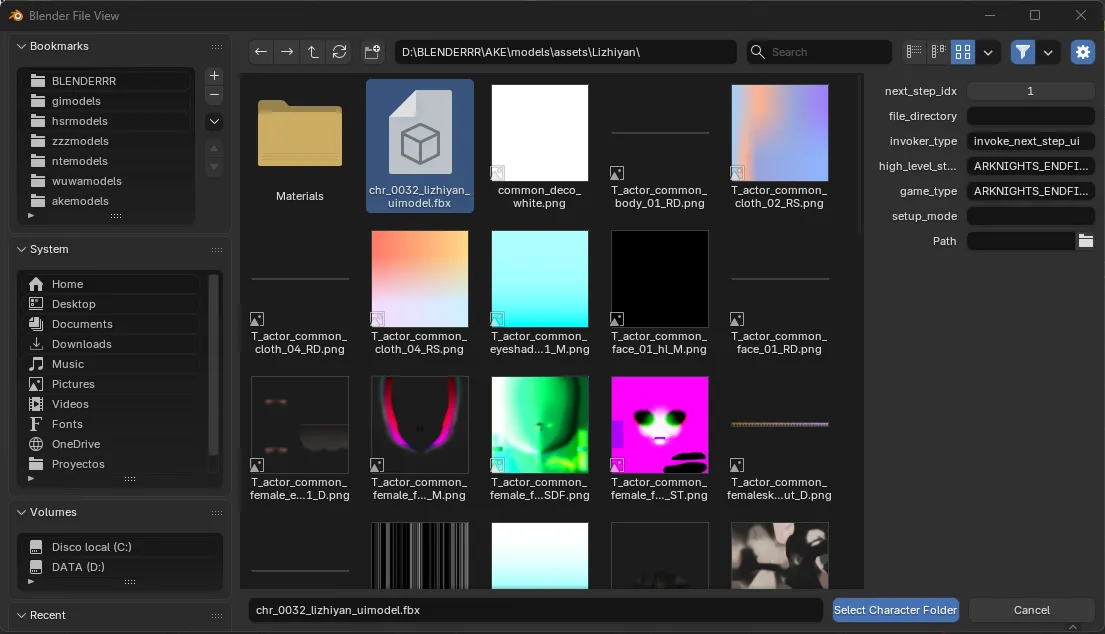
Task: Click the directory path field
Action: [565, 52]
